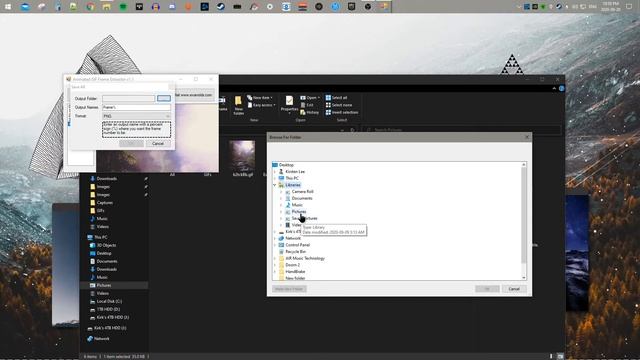The image size is (640, 360).
Task: Open 3D Objects in Explorer sidebar
Action: (x=106, y=245)
